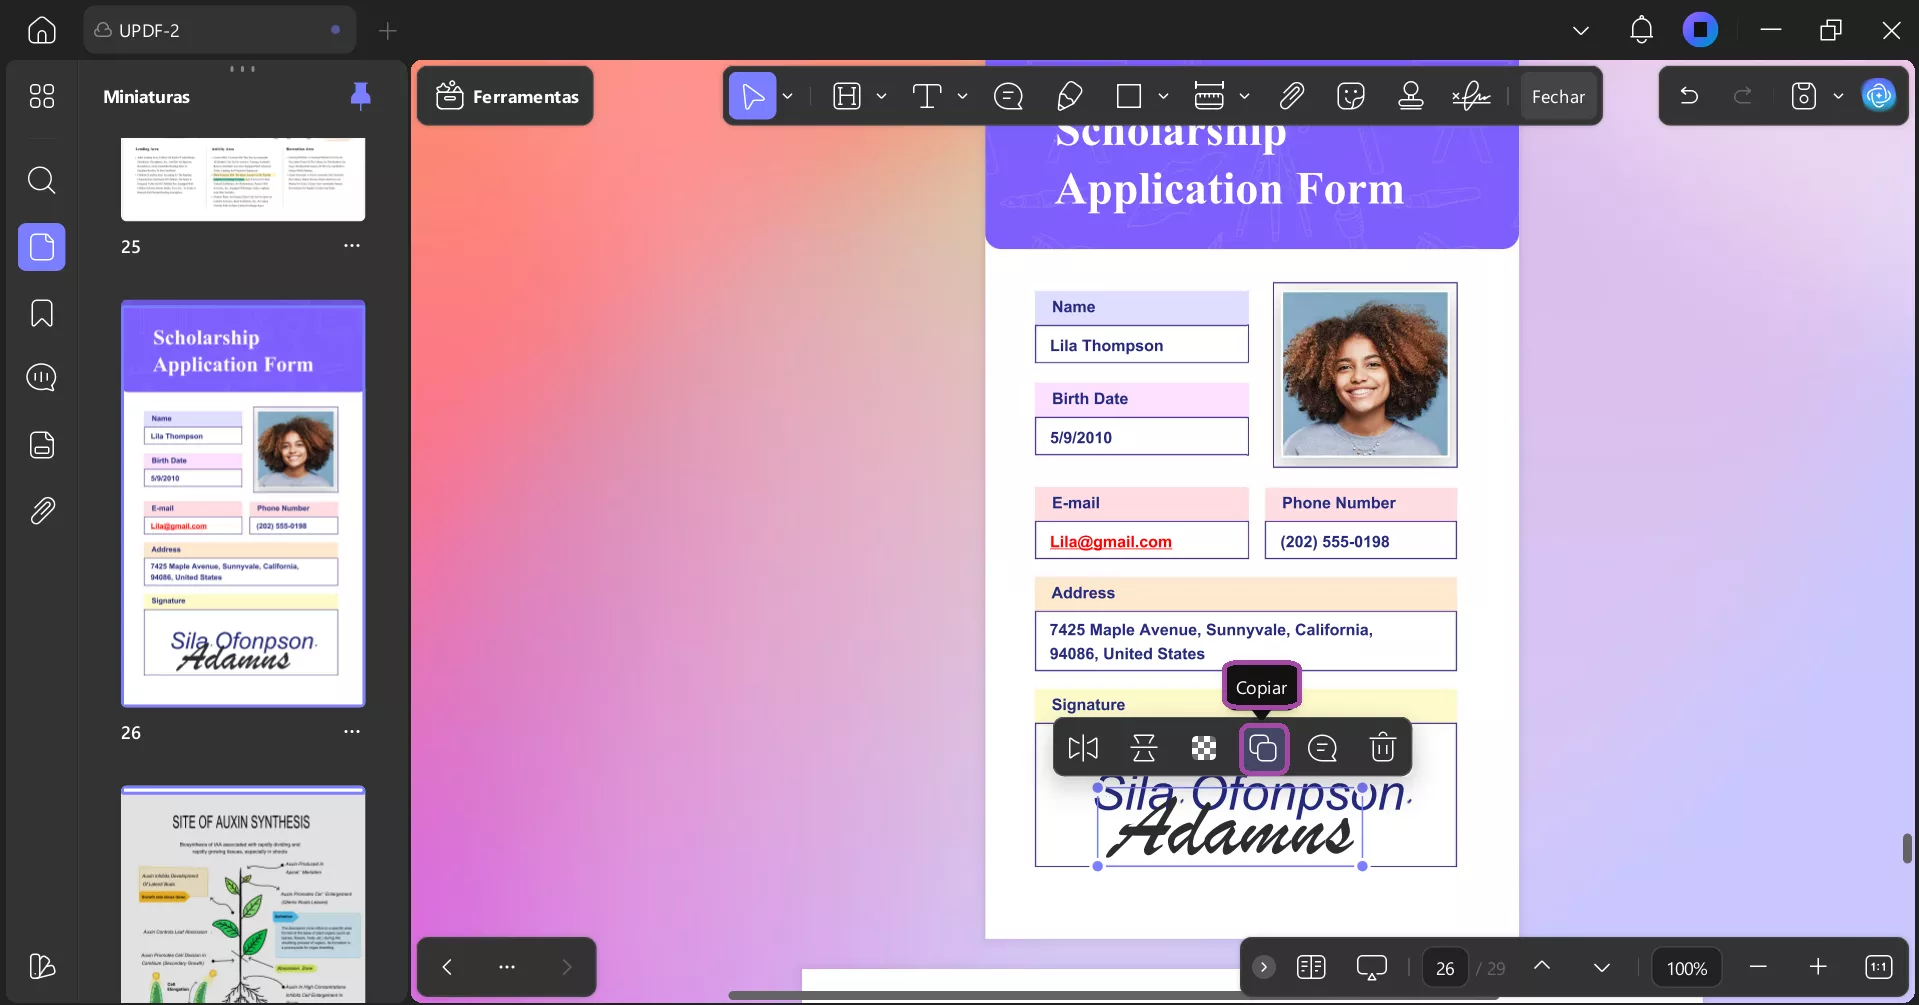
Task: Select the Auxin Synthesis page thumbnail
Action: click(x=243, y=895)
